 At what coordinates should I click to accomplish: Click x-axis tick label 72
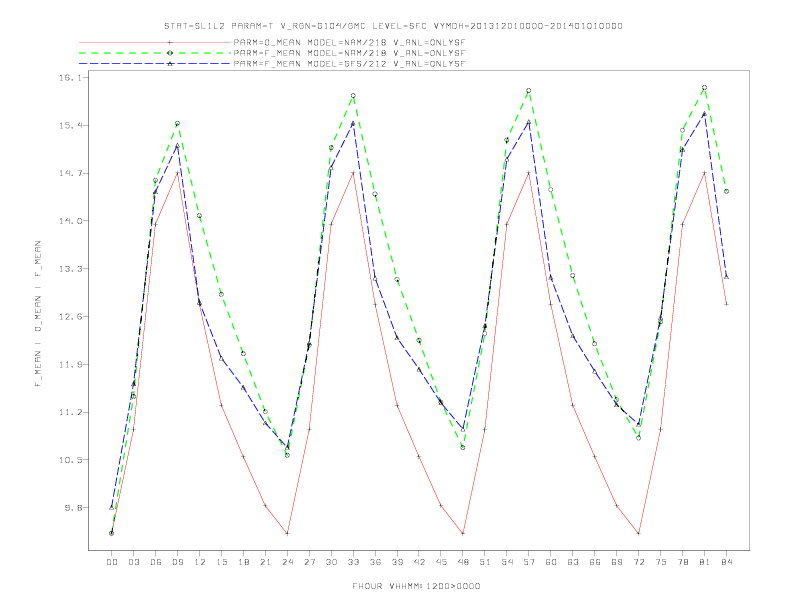click(x=639, y=562)
